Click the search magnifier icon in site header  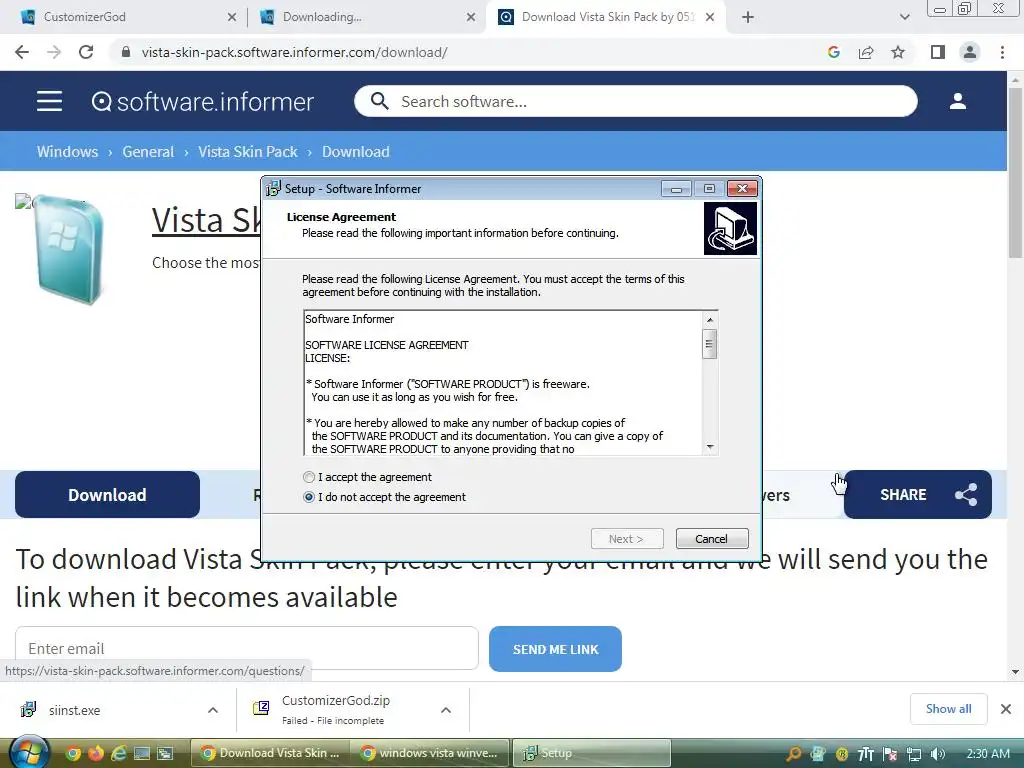pos(379,101)
